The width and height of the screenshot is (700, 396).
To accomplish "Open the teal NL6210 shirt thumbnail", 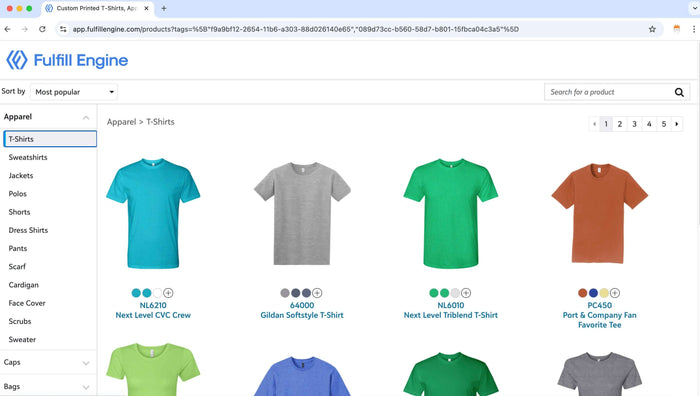I will point(153,213).
